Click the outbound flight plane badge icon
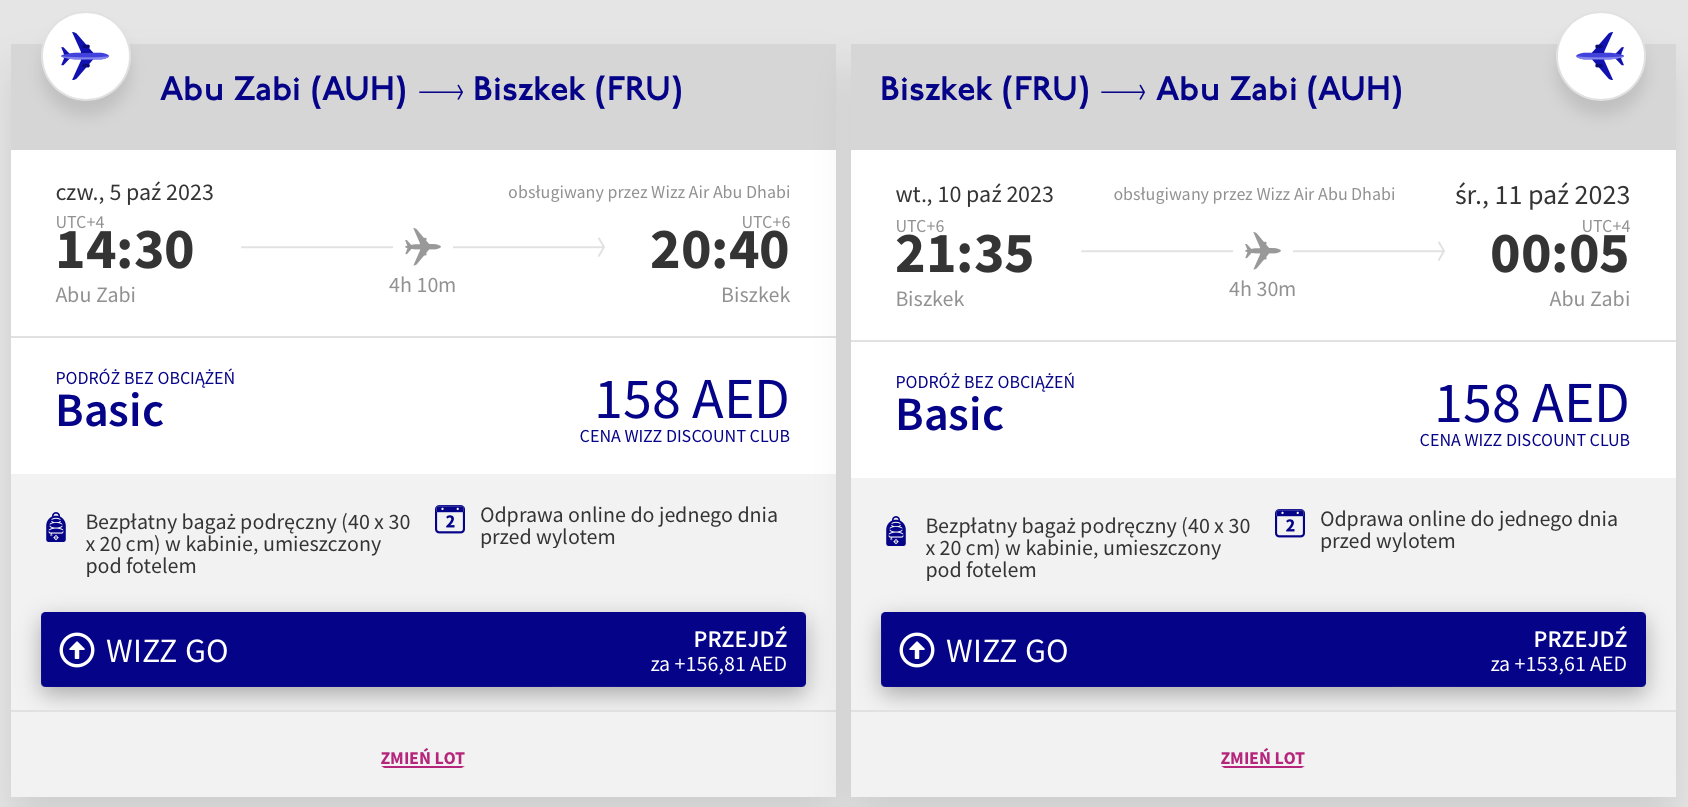The image size is (1688, 807). tap(85, 57)
